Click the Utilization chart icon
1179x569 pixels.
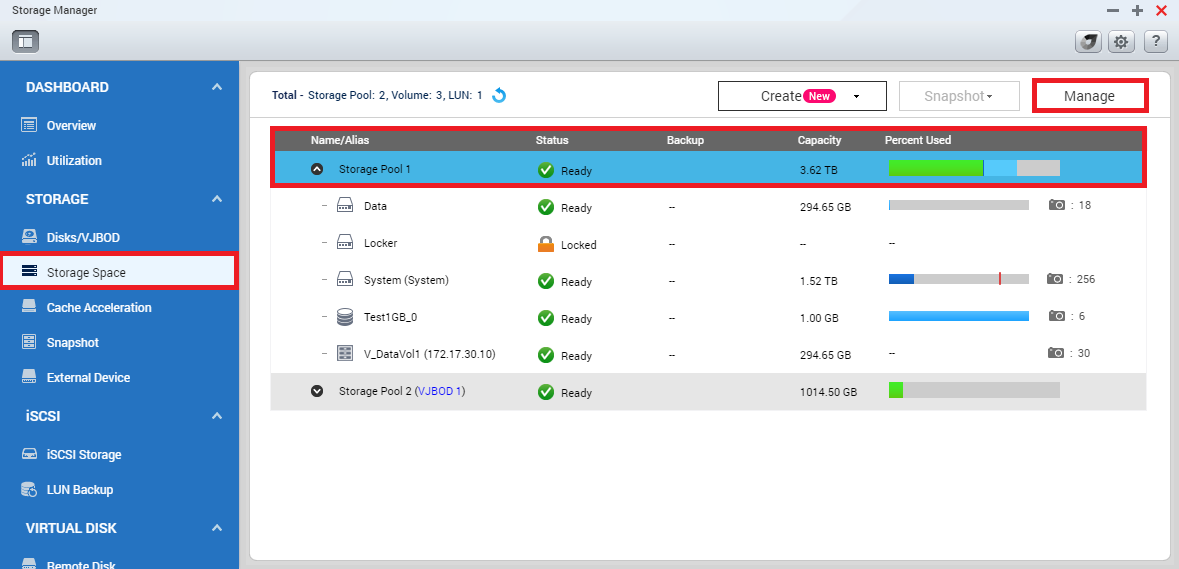click(29, 159)
